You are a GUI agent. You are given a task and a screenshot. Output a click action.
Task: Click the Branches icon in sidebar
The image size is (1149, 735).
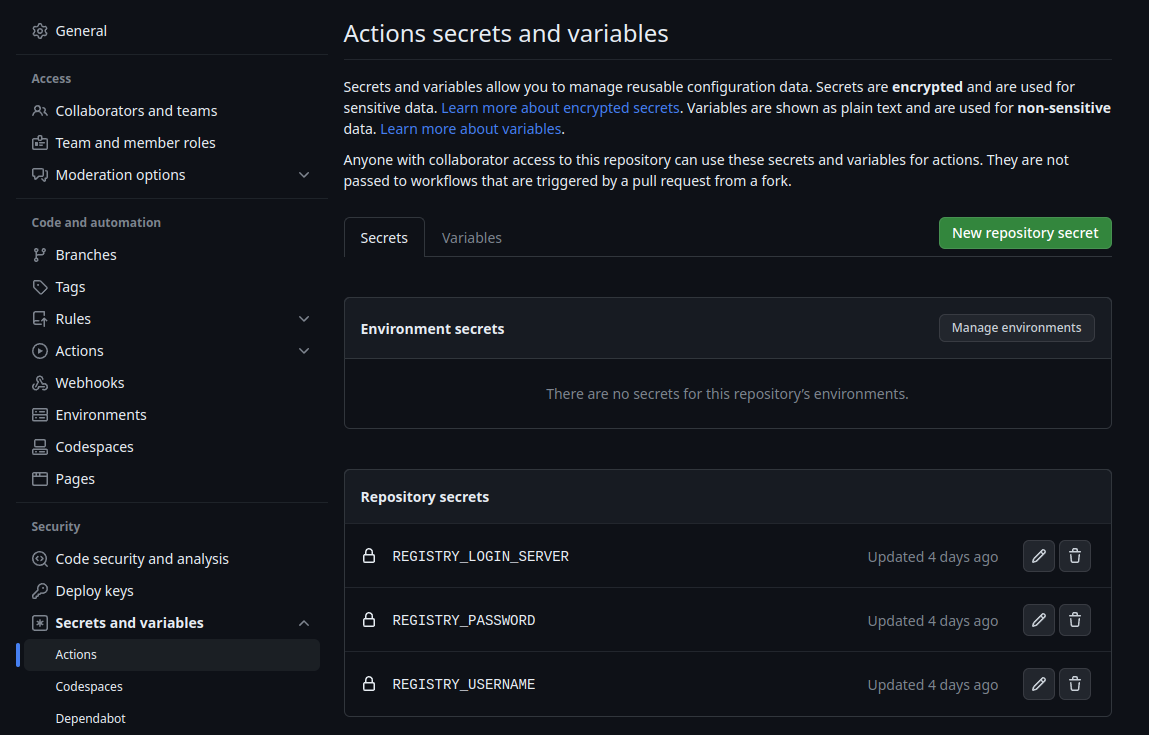40,255
